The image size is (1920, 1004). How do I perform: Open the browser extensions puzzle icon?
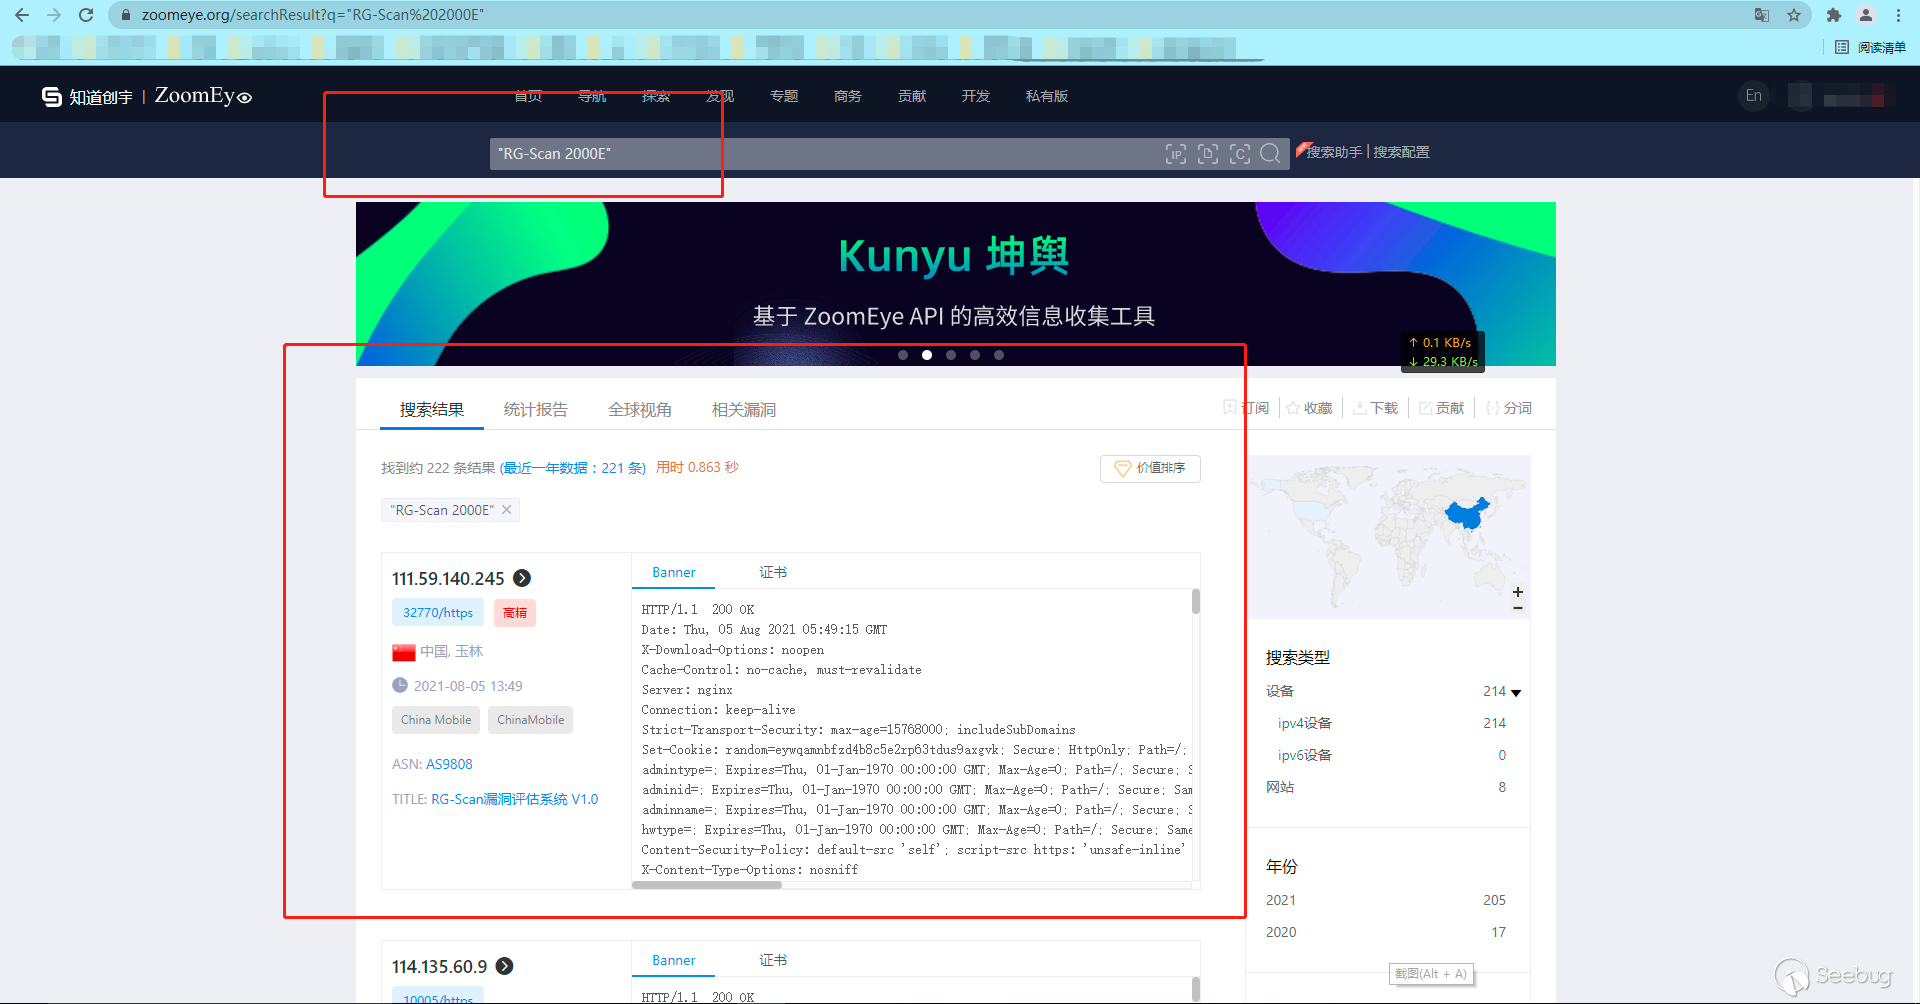[x=1833, y=15]
